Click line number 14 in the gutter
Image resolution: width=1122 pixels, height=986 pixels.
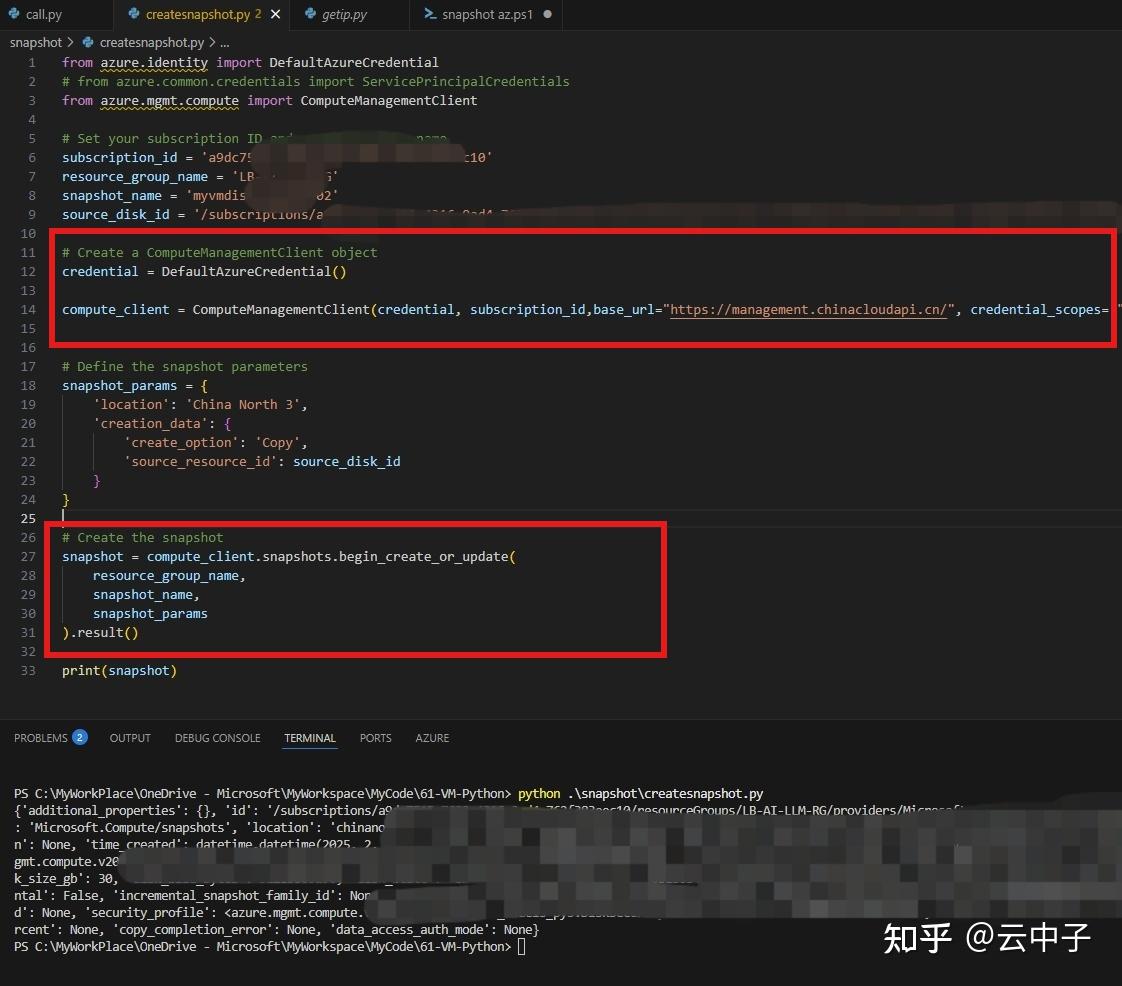click(28, 310)
